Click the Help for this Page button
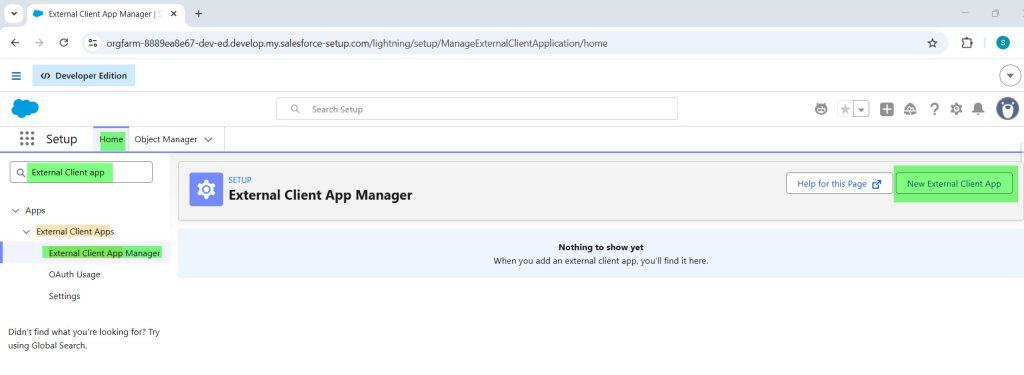Viewport: 1024px width, 375px height. pyautogui.click(x=839, y=184)
